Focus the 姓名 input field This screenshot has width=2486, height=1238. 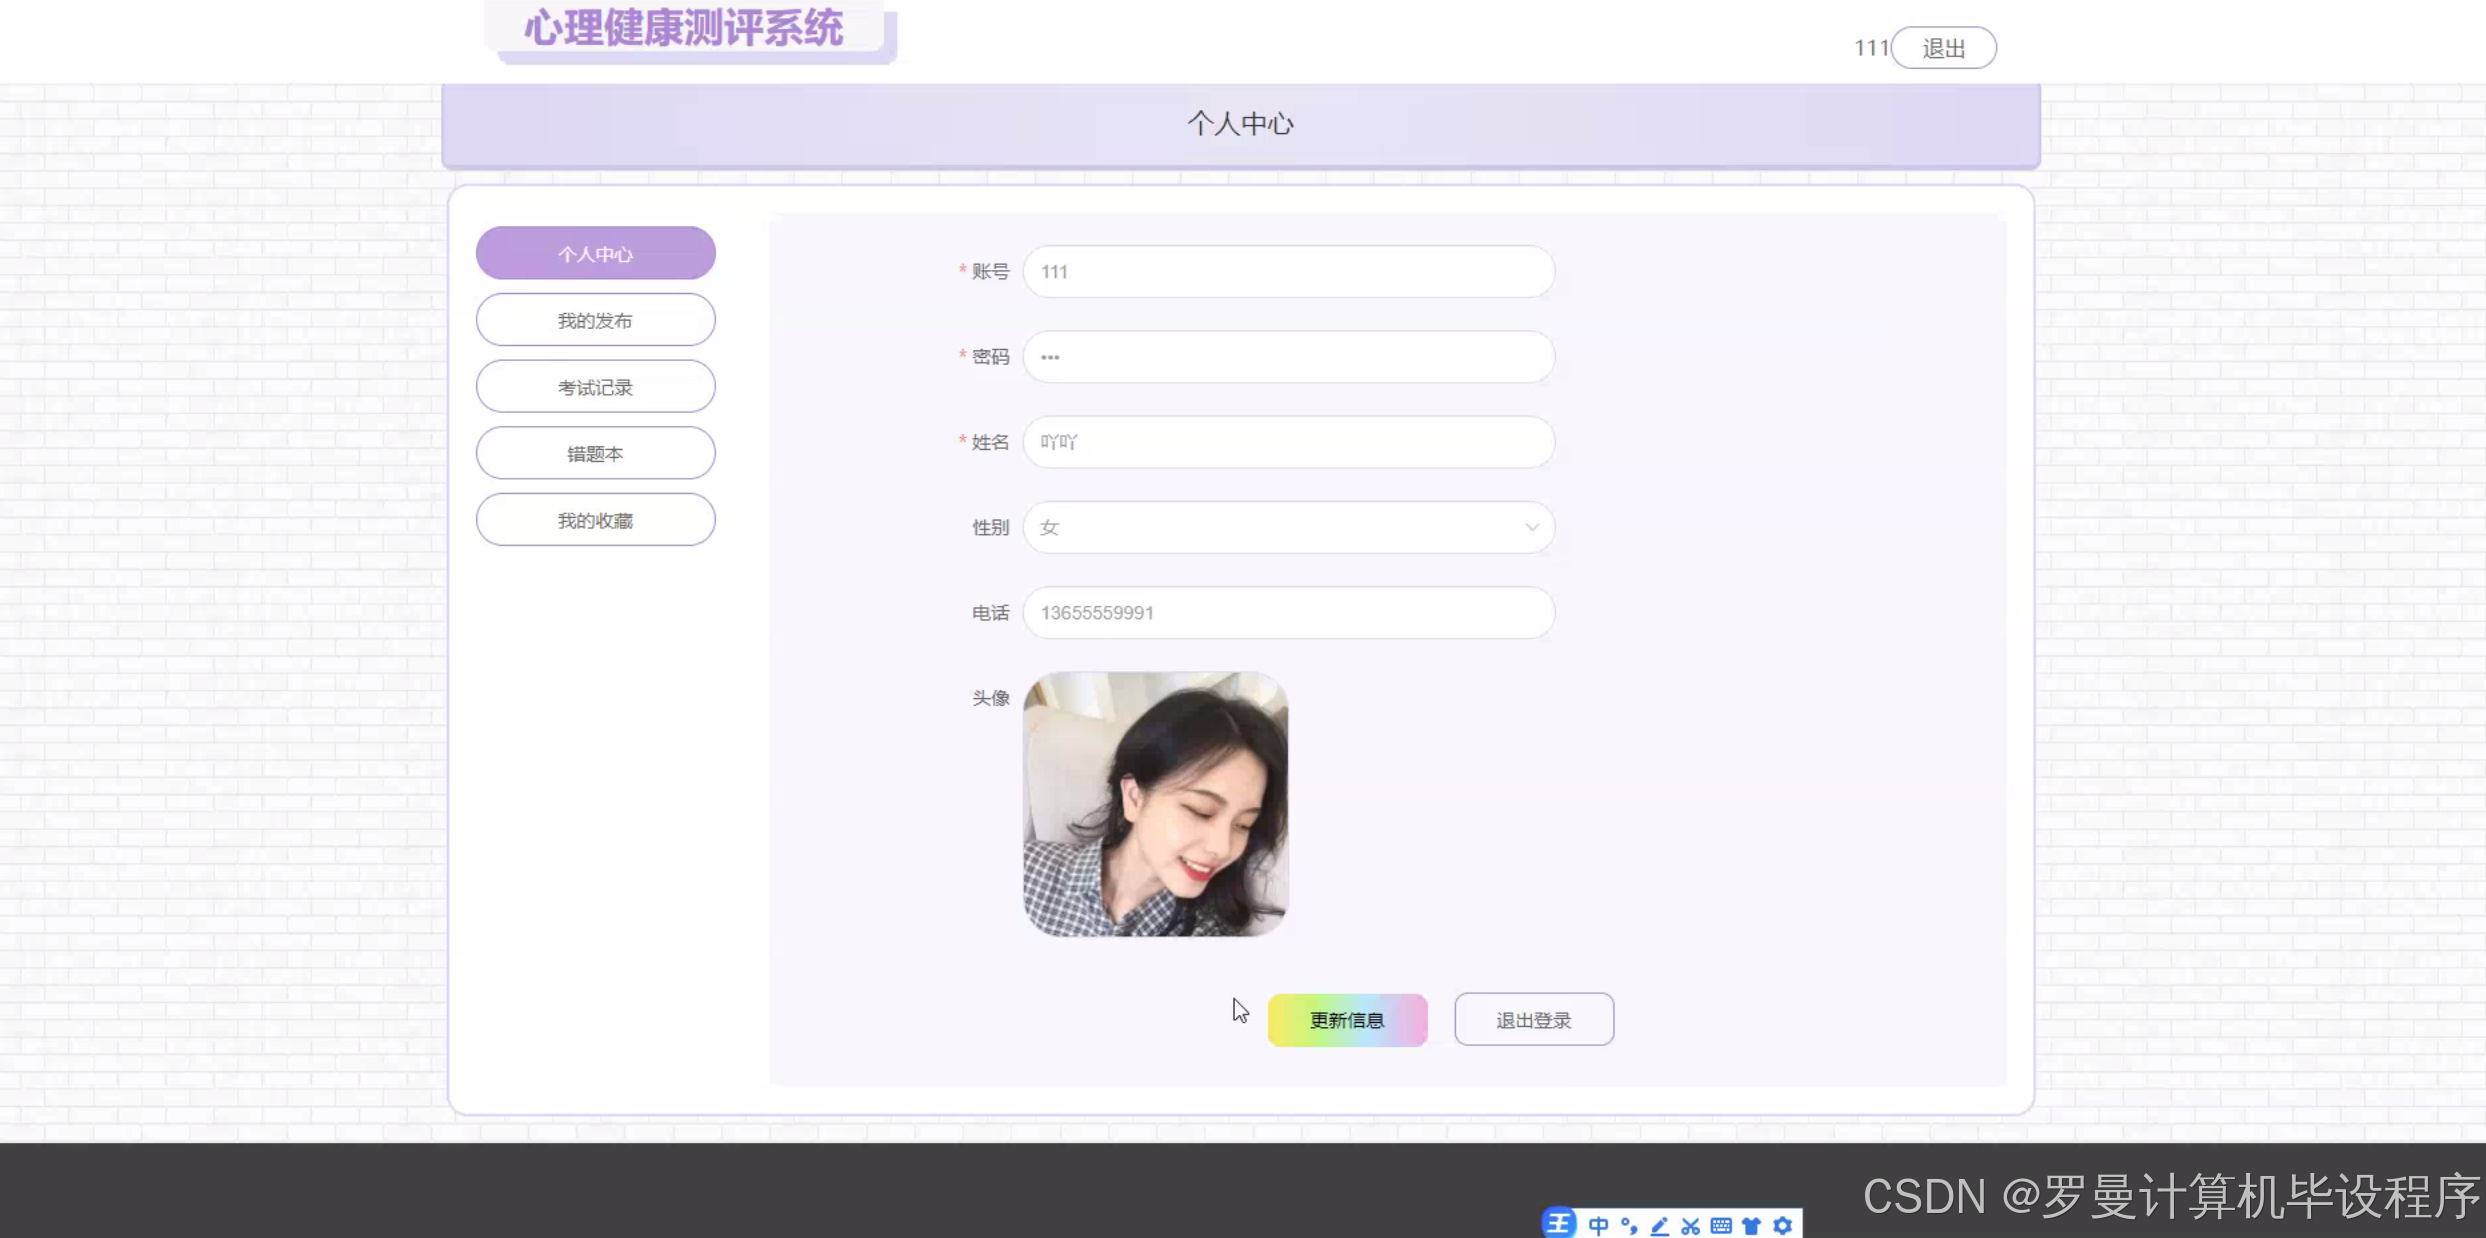pos(1288,442)
